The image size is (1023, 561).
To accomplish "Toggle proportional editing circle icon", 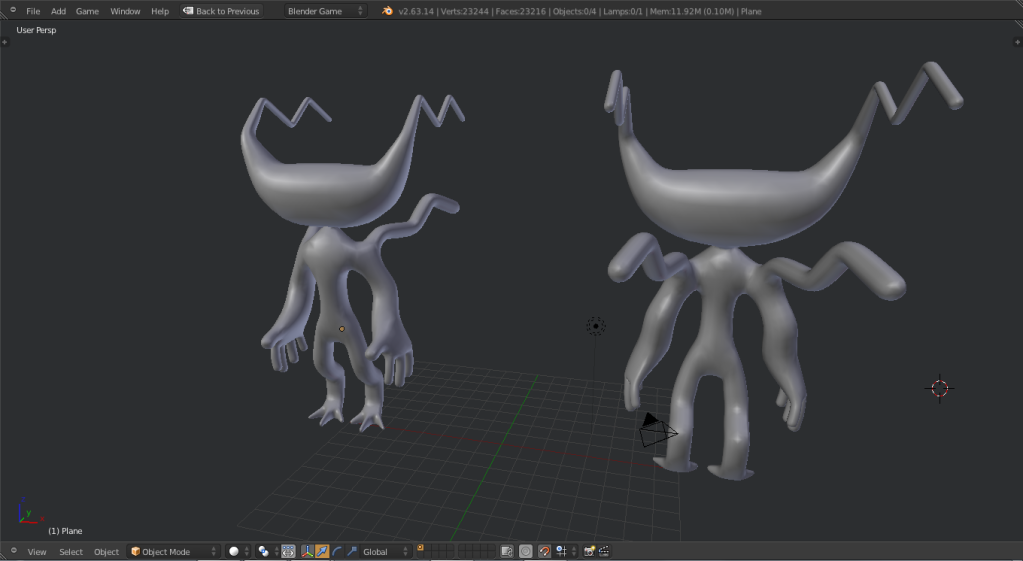I will pyautogui.click(x=526, y=552).
